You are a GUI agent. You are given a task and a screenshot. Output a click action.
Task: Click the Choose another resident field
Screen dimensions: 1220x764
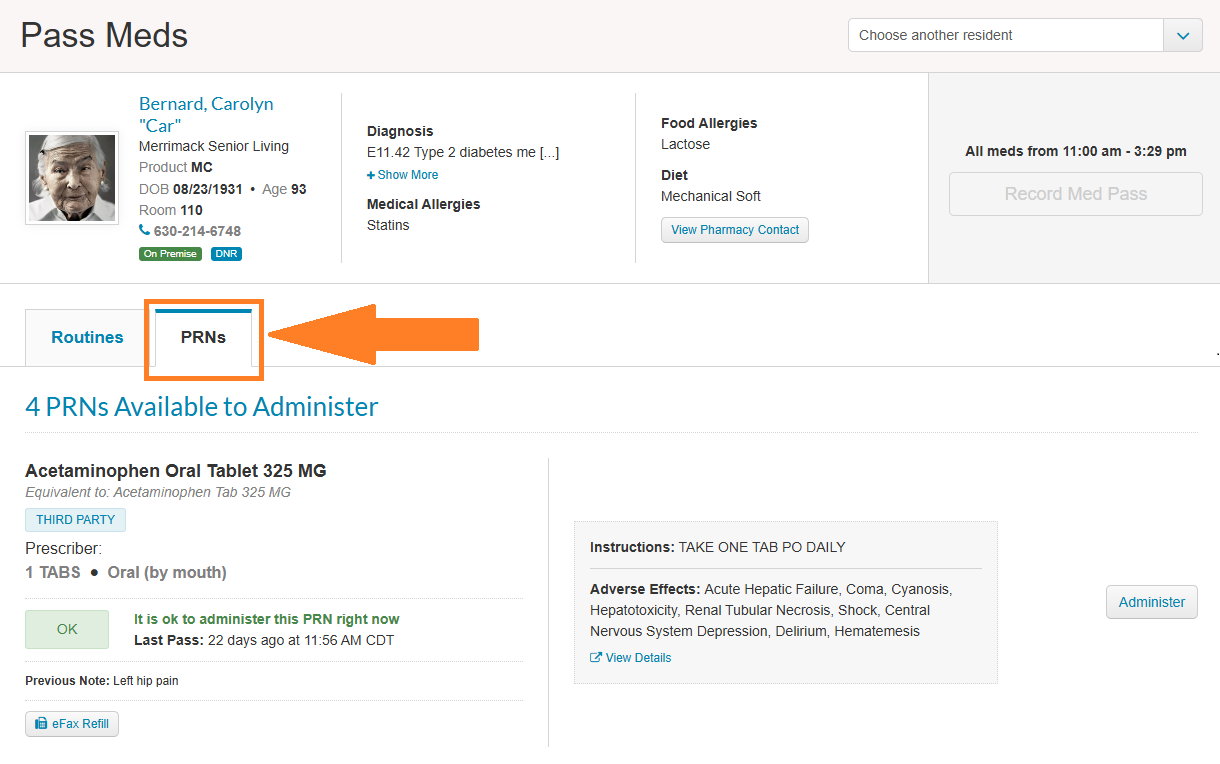click(x=1005, y=35)
